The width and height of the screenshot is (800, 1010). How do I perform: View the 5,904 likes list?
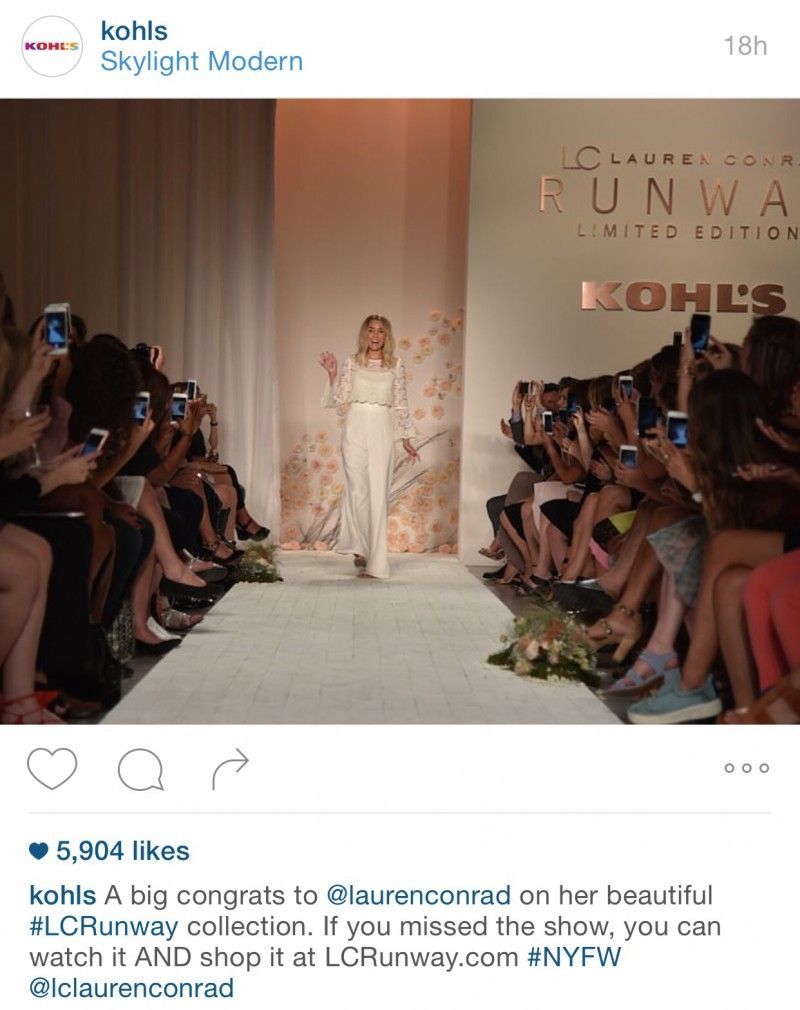(122, 851)
